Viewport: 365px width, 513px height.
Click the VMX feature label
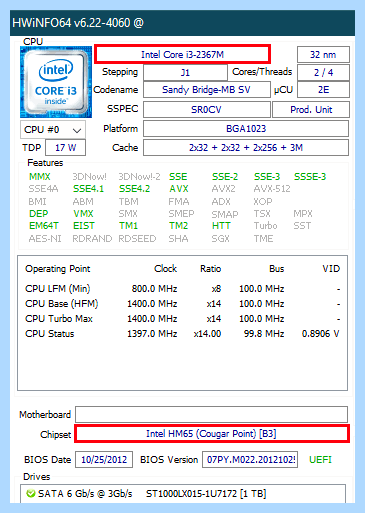click(83, 214)
